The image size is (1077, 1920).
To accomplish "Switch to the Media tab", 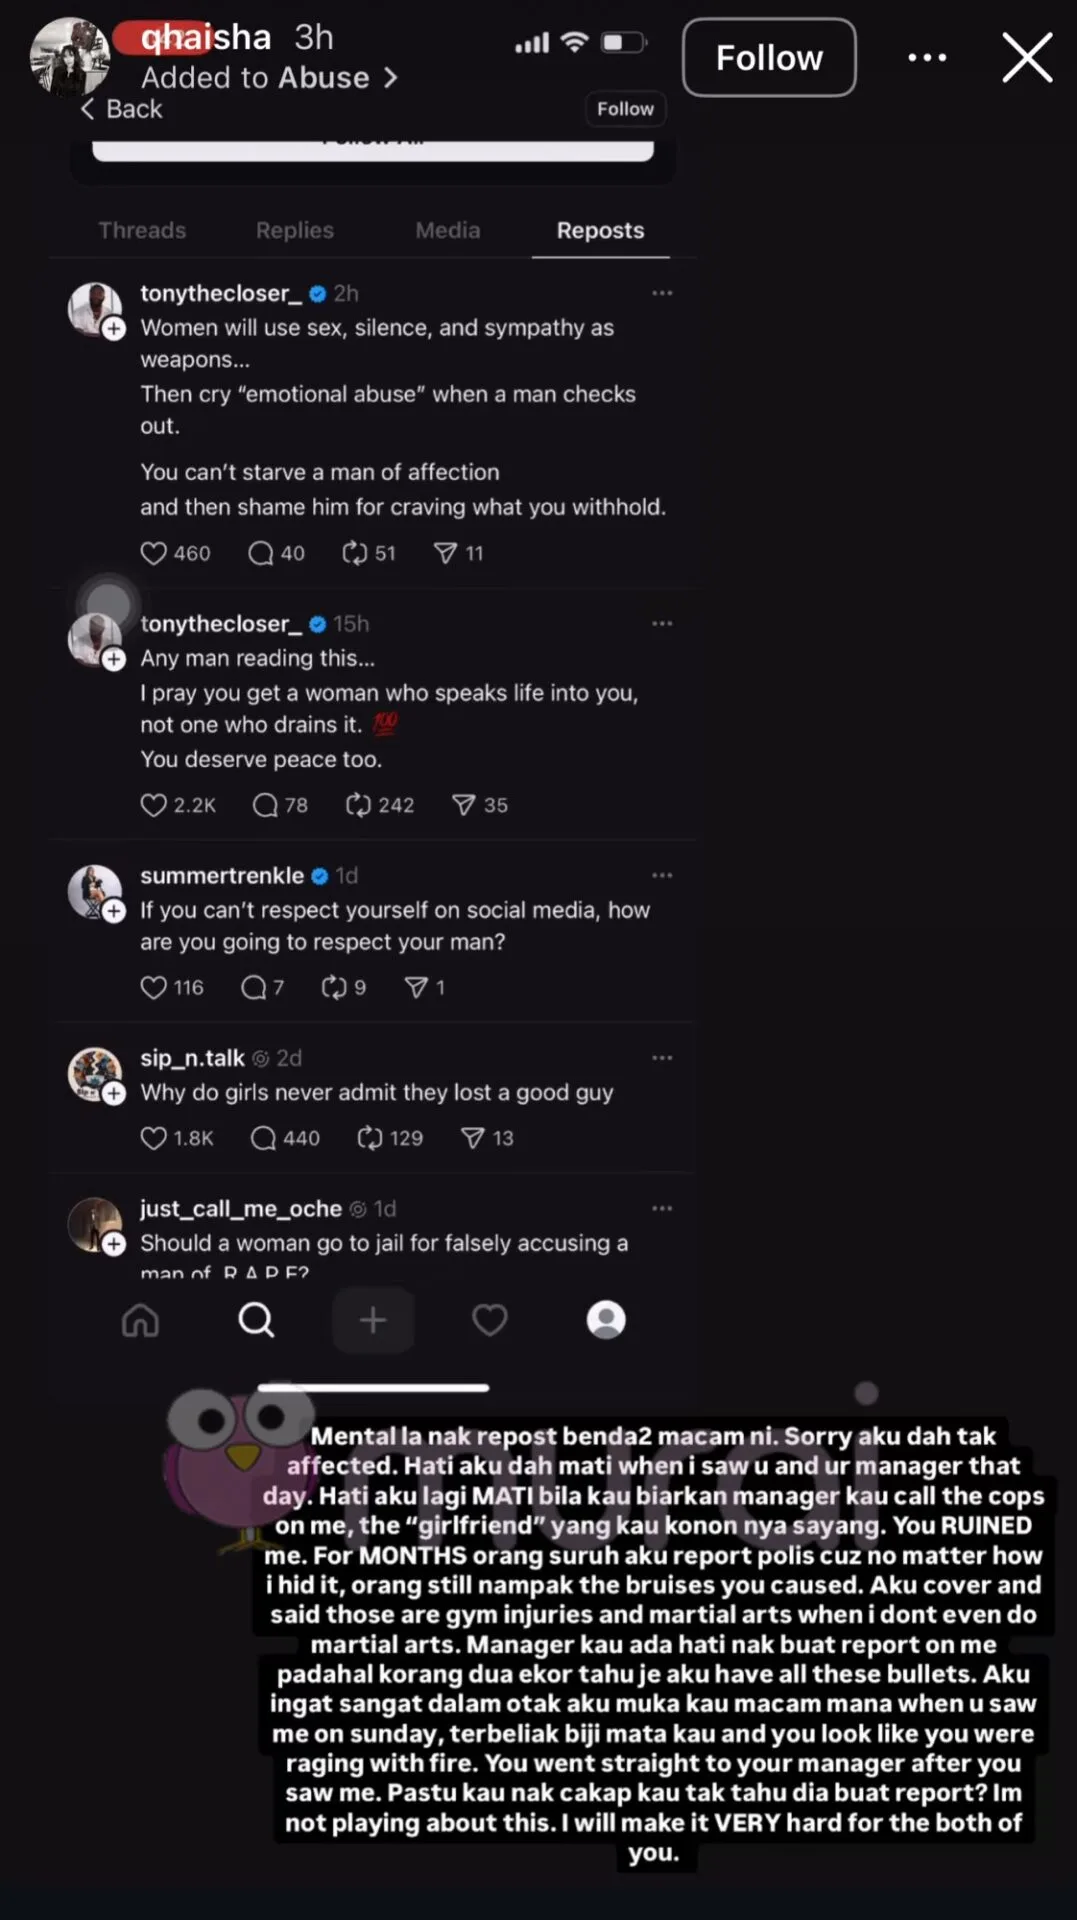I will click(x=447, y=230).
